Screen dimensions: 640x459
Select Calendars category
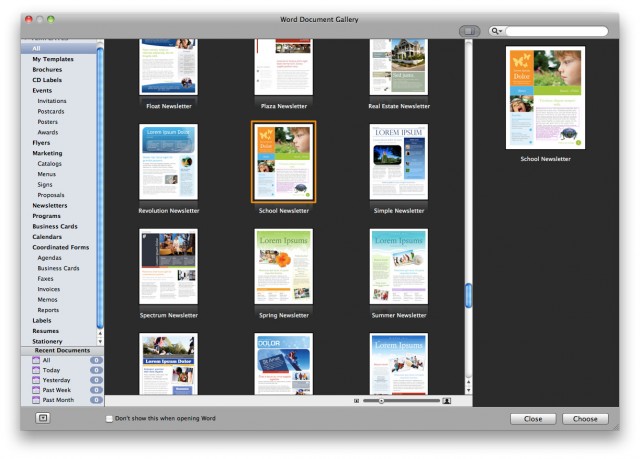47,237
